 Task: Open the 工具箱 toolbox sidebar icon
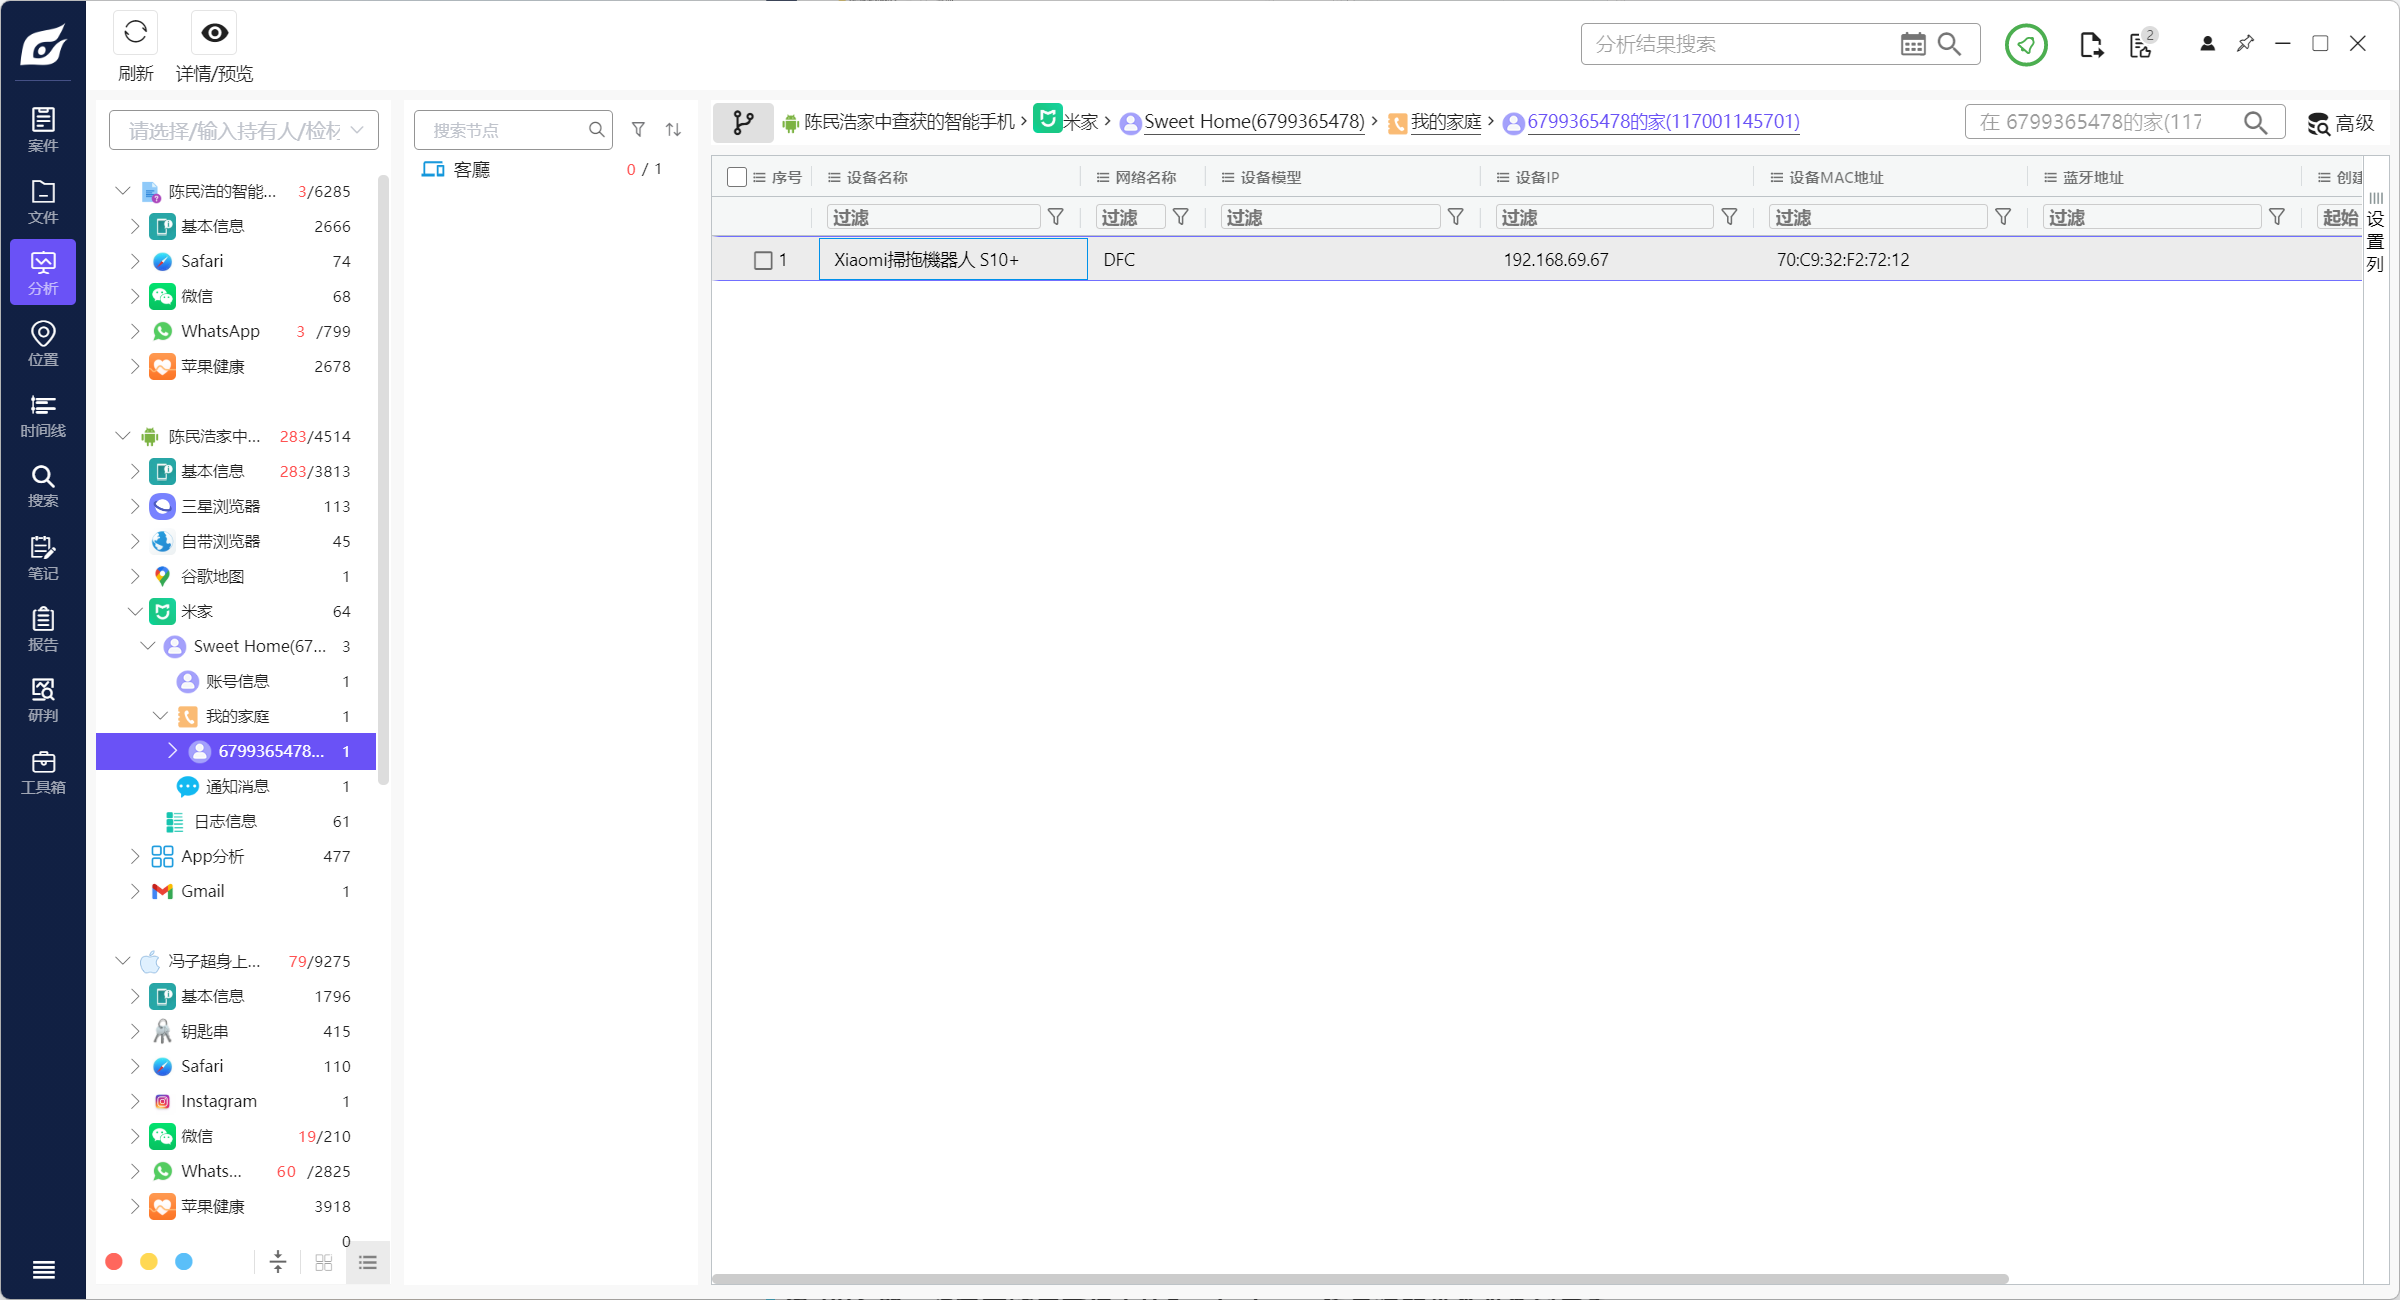point(43,772)
